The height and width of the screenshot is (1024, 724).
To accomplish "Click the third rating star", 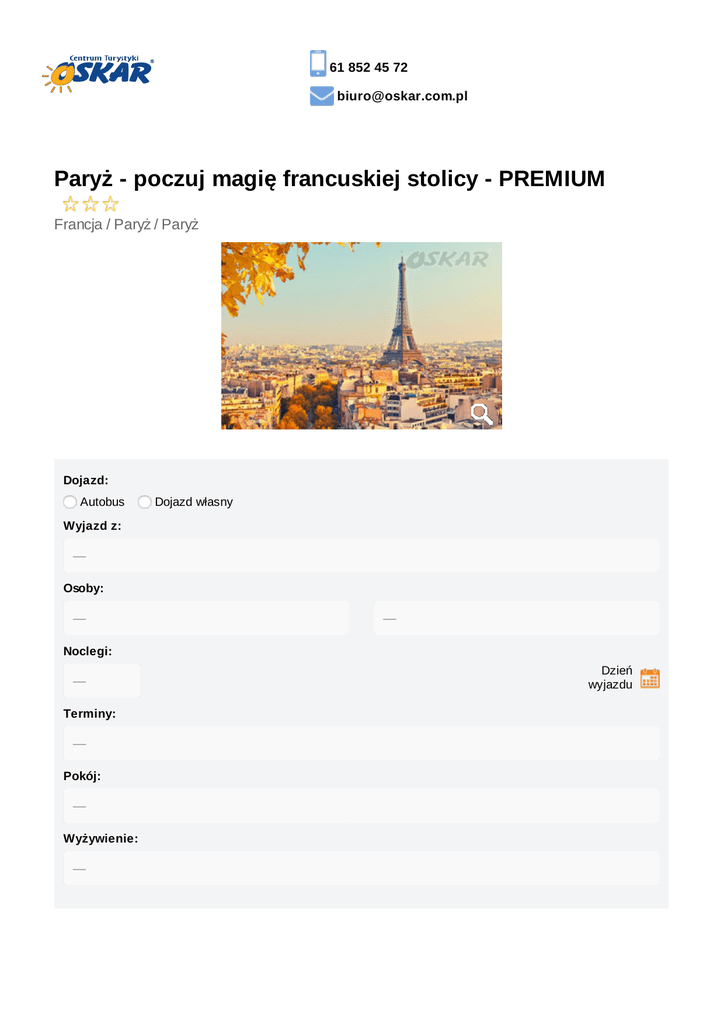I will pos(110,204).
